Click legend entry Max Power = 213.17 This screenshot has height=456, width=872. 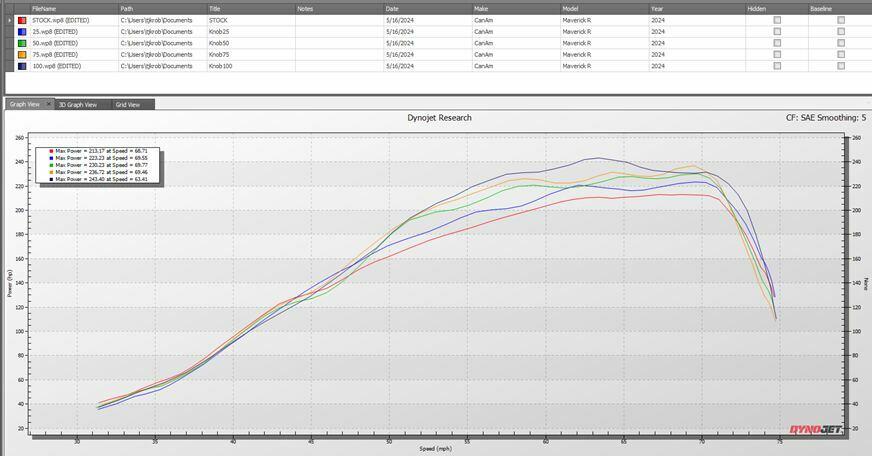tap(98, 151)
